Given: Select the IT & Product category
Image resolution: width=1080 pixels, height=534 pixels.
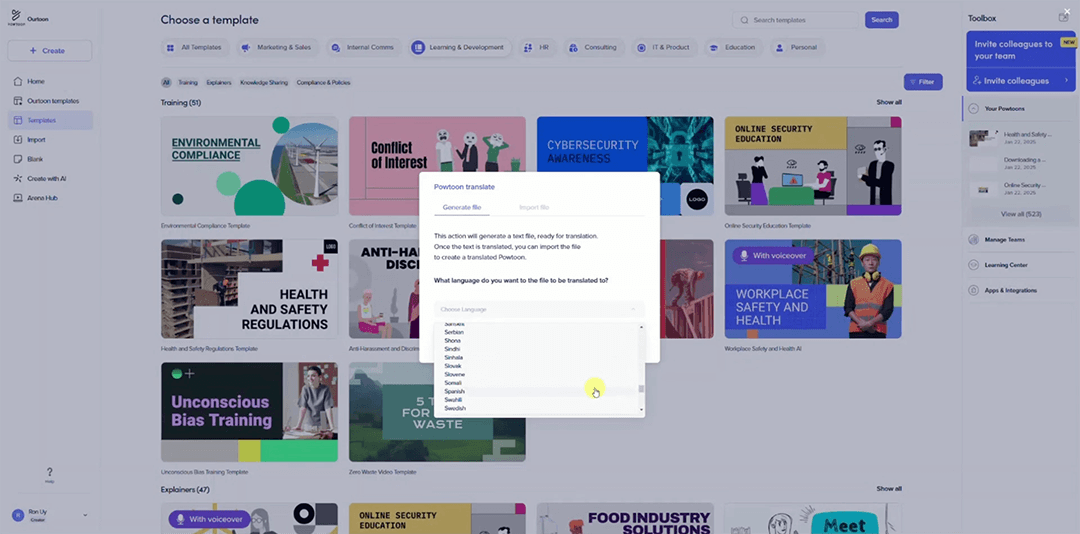Looking at the screenshot, I should pyautogui.click(x=663, y=48).
